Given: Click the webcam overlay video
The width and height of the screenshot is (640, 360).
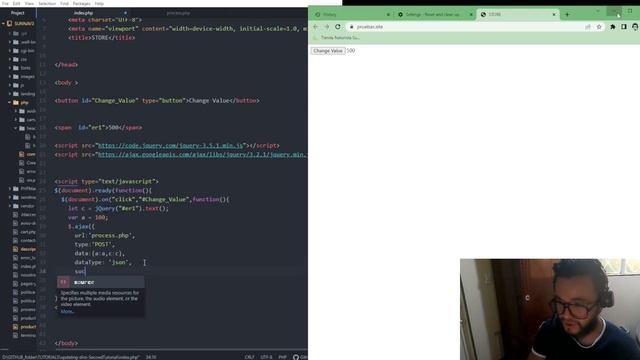Looking at the screenshot, I should pyautogui.click(x=550, y=309).
